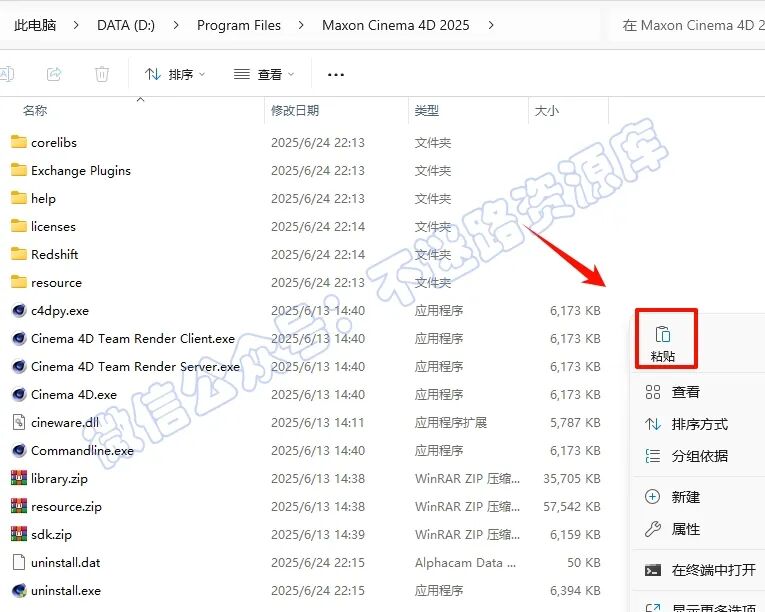Click Maxon Cinema 4D 2025 breadcrumb
765x612 pixels.
coord(396,25)
